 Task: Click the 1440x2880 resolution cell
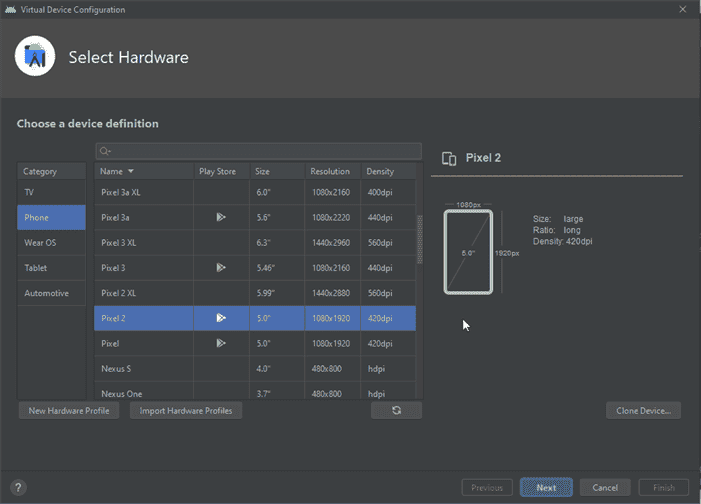click(x=333, y=293)
